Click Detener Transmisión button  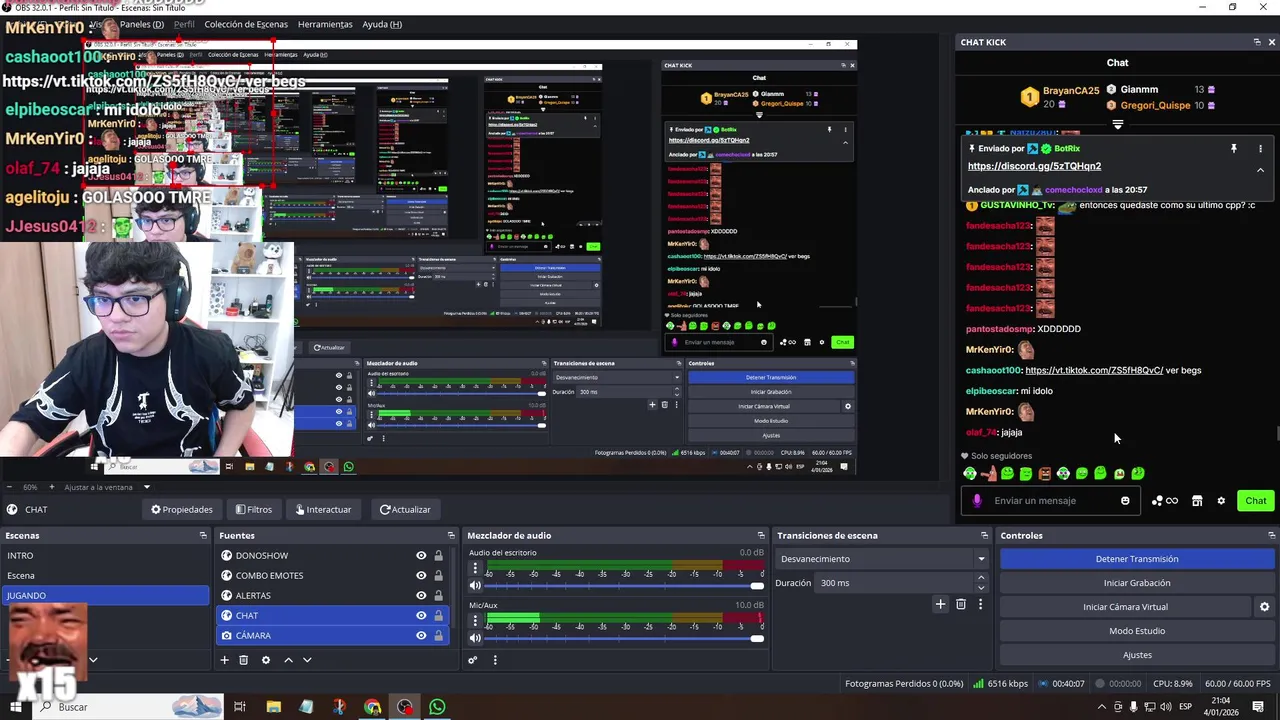[1137, 559]
